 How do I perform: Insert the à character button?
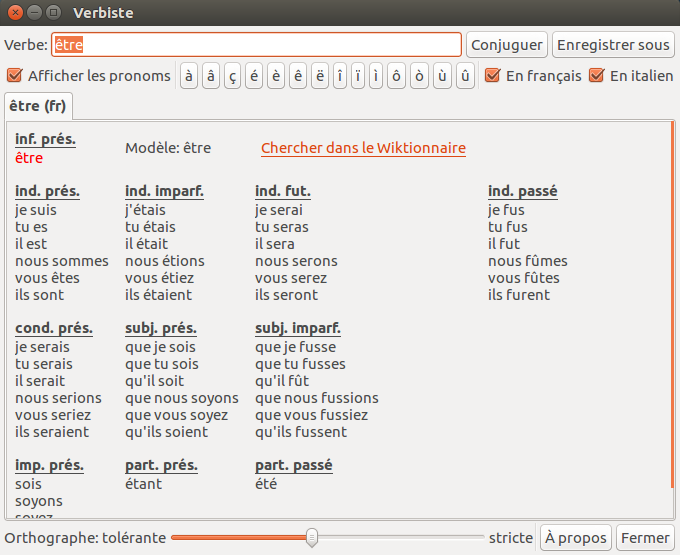(189, 76)
